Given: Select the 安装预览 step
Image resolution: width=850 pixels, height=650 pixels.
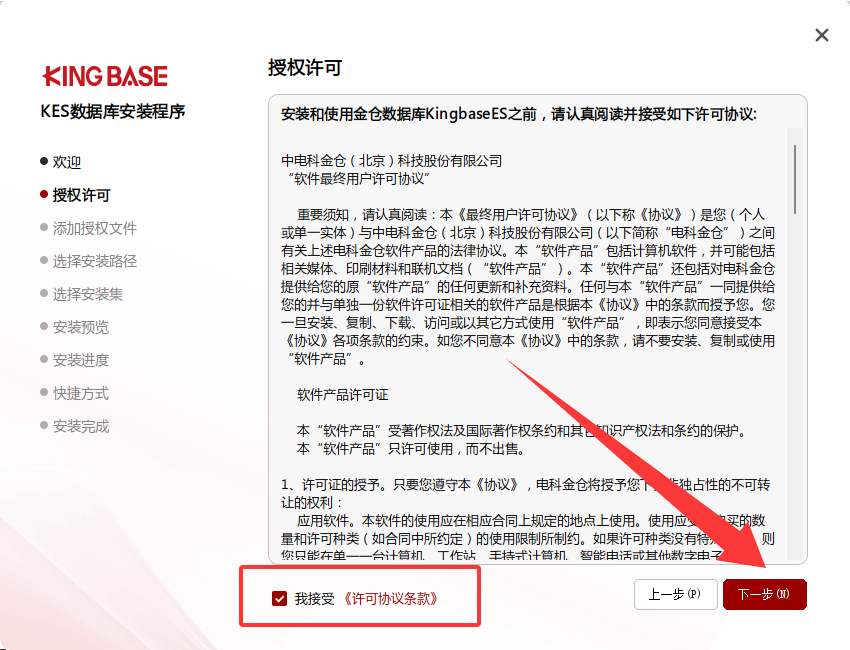Looking at the screenshot, I should pos(75,327).
